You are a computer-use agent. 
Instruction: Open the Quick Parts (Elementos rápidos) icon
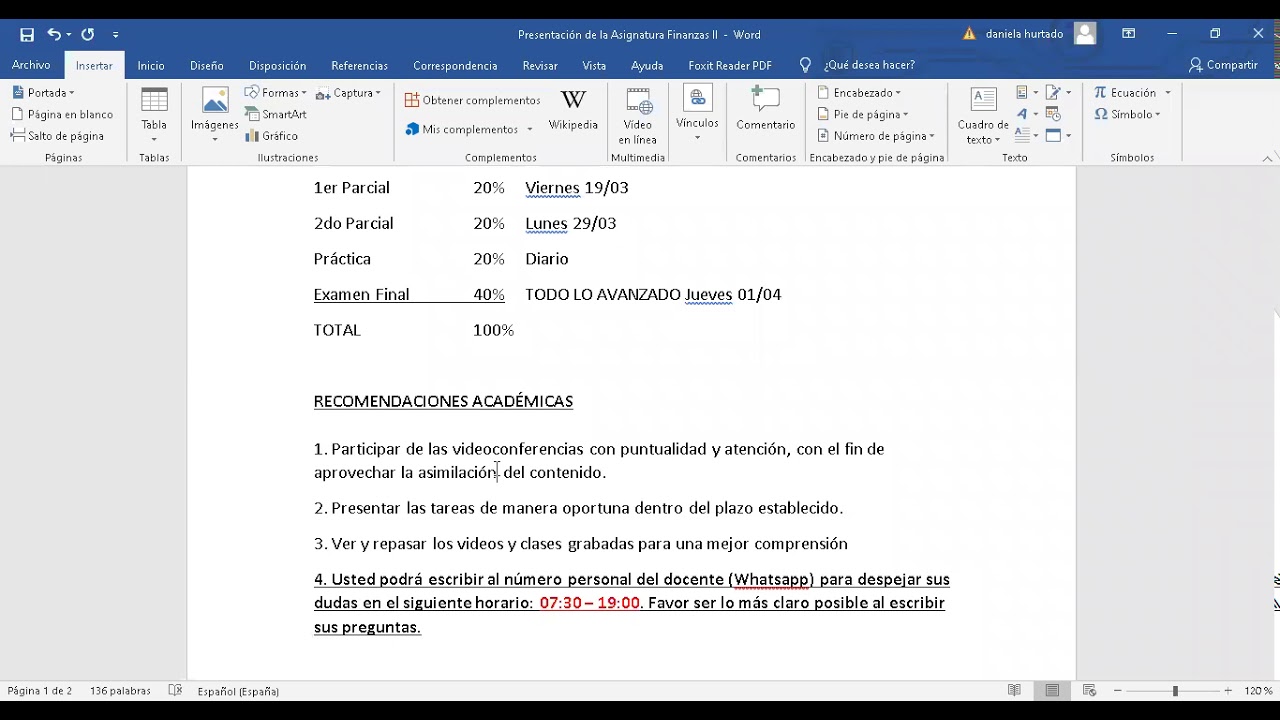(1027, 93)
